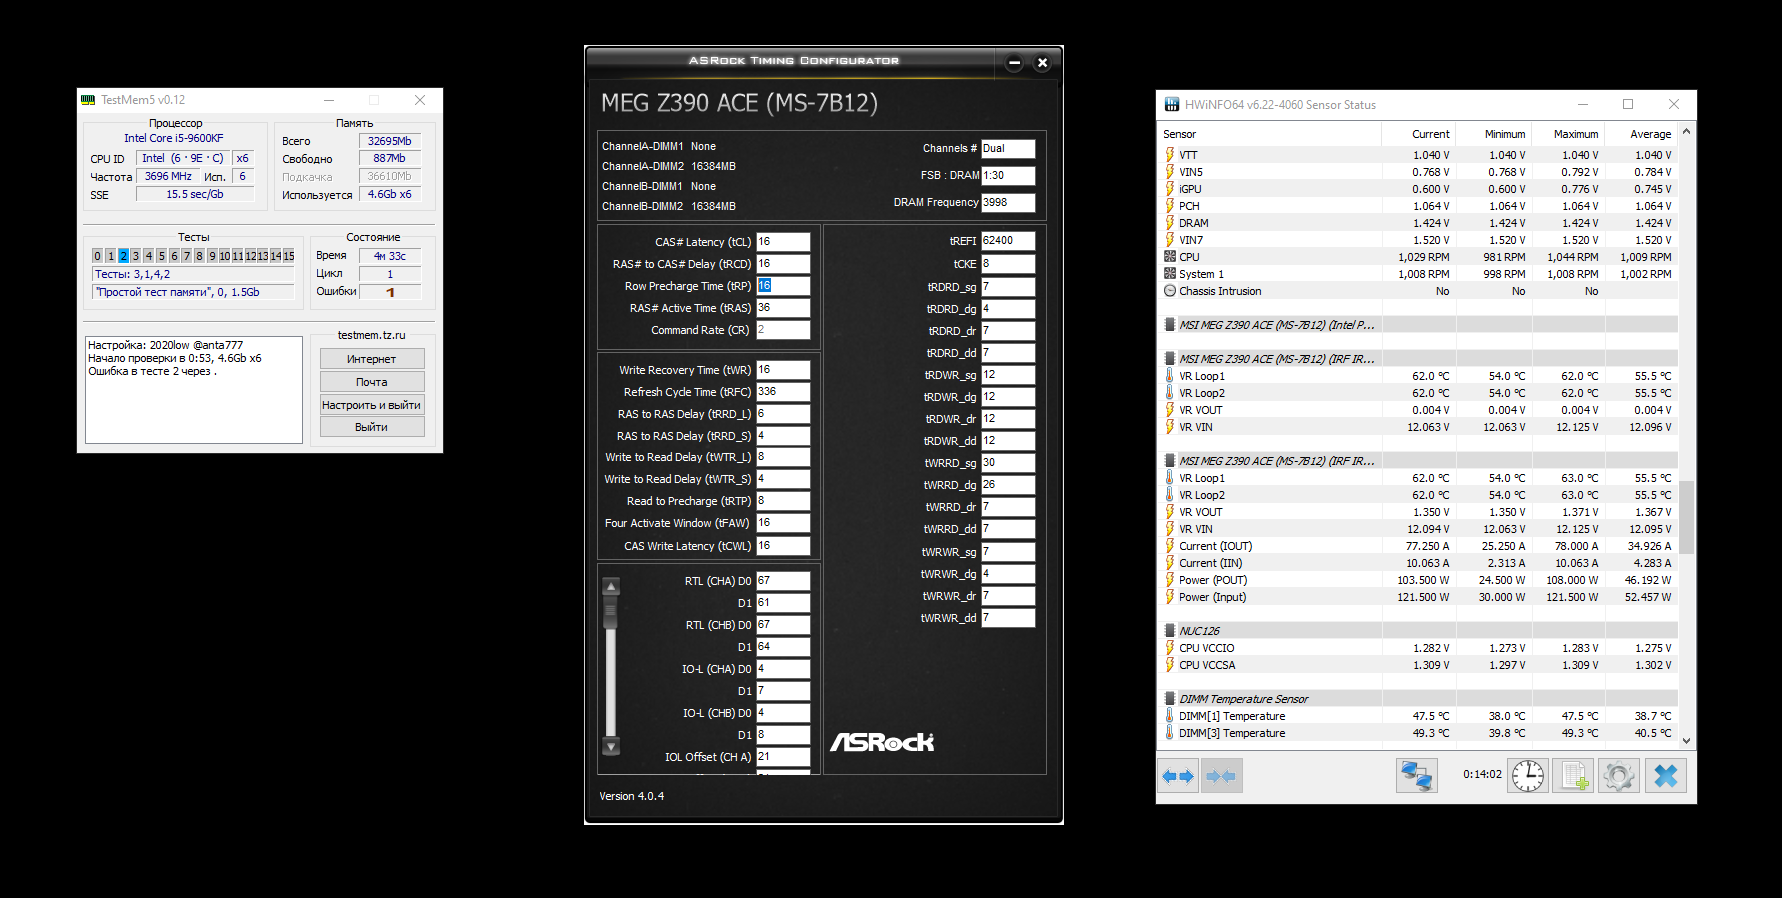Screen dimensions: 1782x898
Task: Click the bolt icon beside Current (IOUT)
Action: tap(1170, 546)
